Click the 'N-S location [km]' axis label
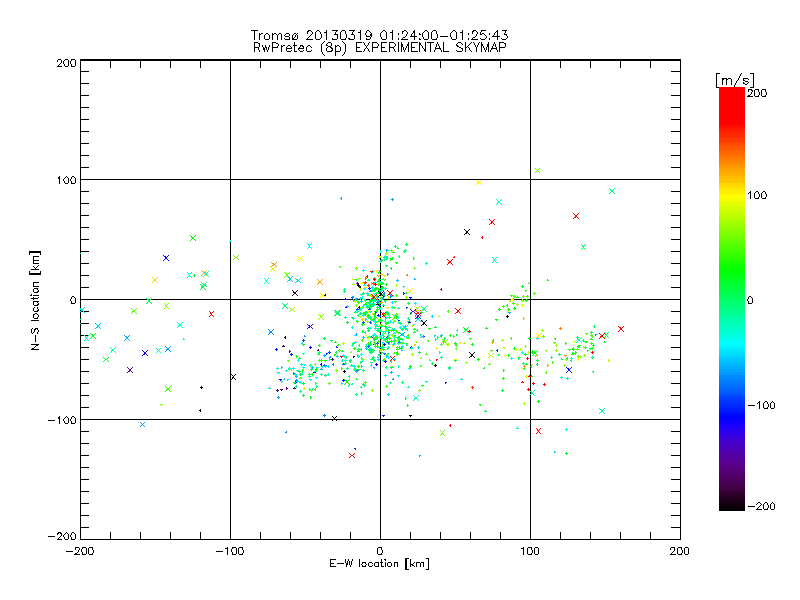Image resolution: width=800 pixels, height=600 pixels. [35, 300]
